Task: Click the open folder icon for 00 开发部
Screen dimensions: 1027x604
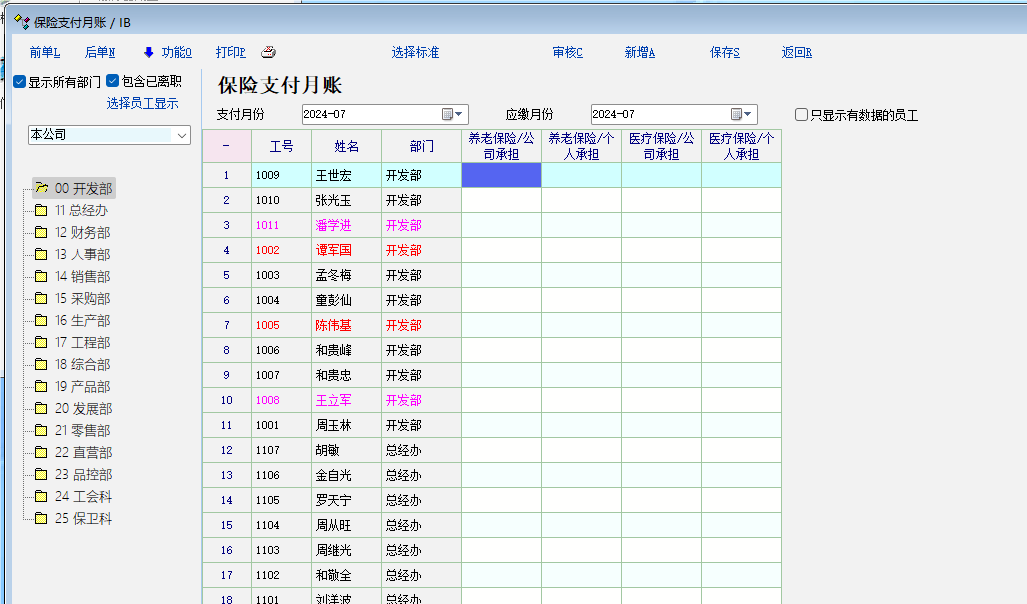Action: 42,188
